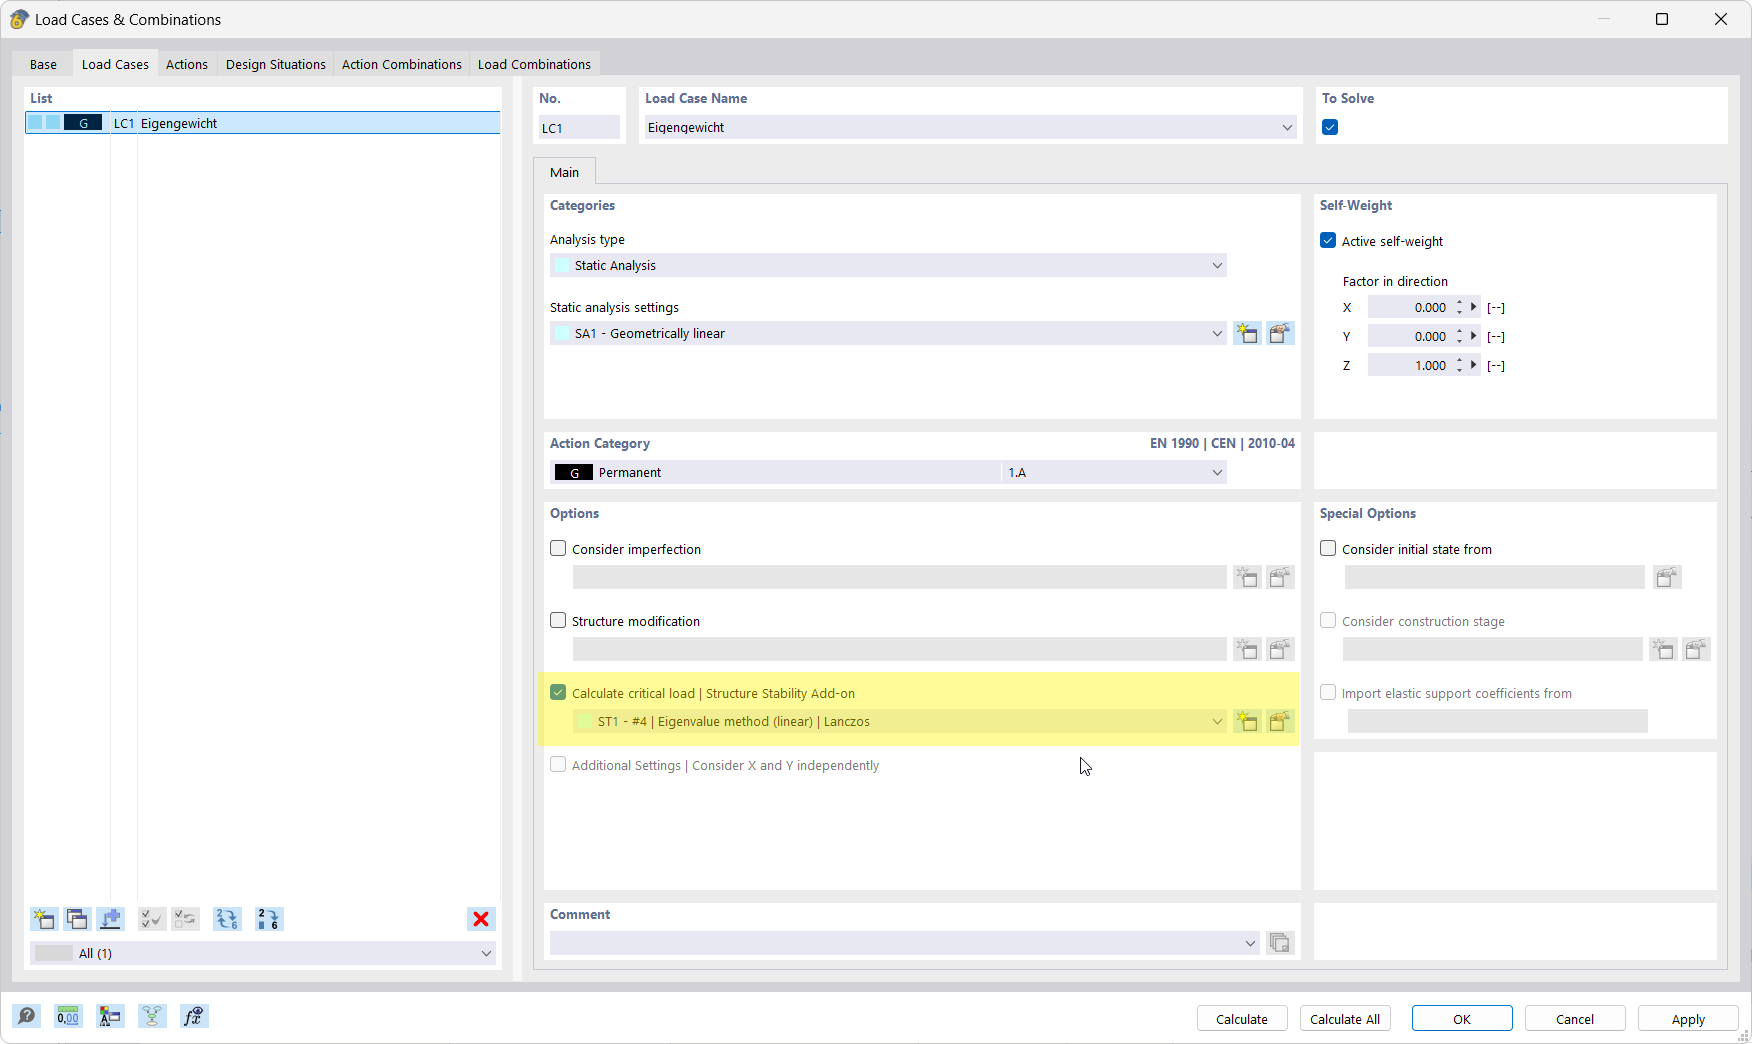Open the Analysis type dropdown
The height and width of the screenshot is (1044, 1752).
click(x=1216, y=265)
